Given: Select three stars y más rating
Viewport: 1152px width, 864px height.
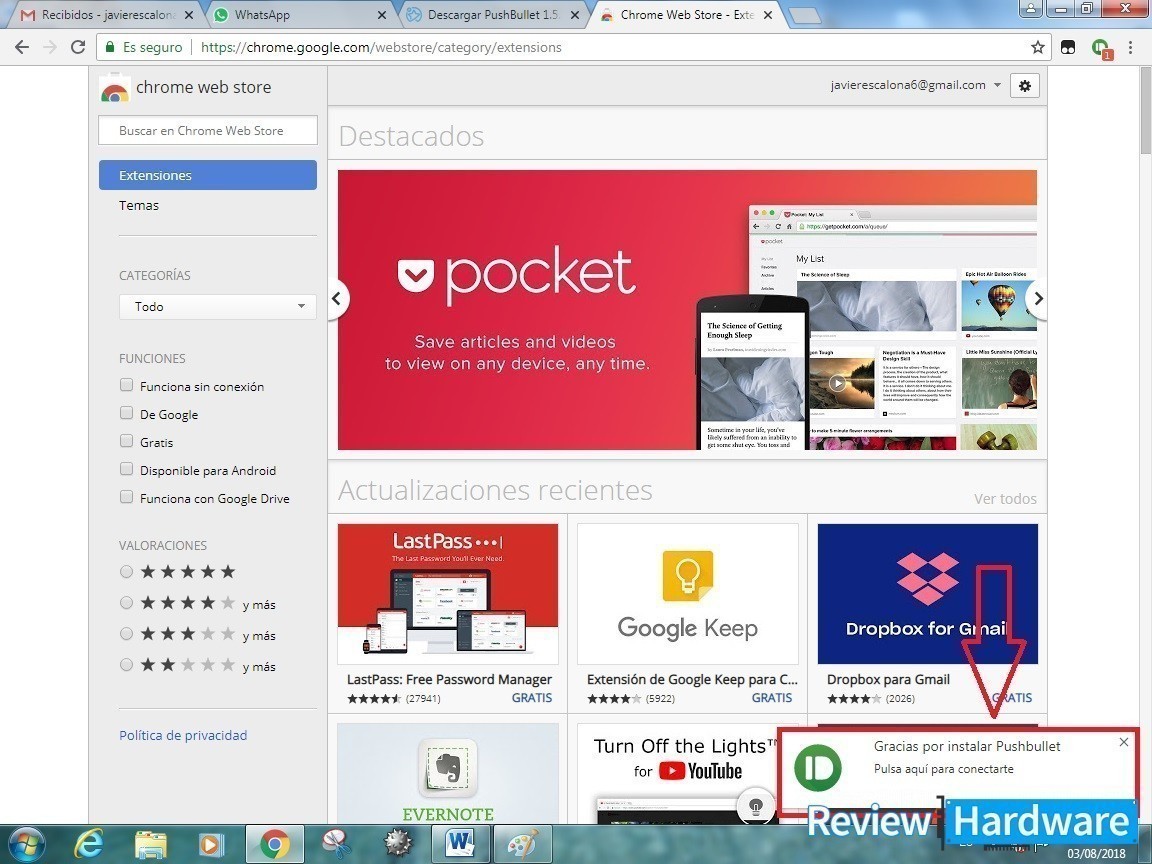Looking at the screenshot, I should pos(126,633).
